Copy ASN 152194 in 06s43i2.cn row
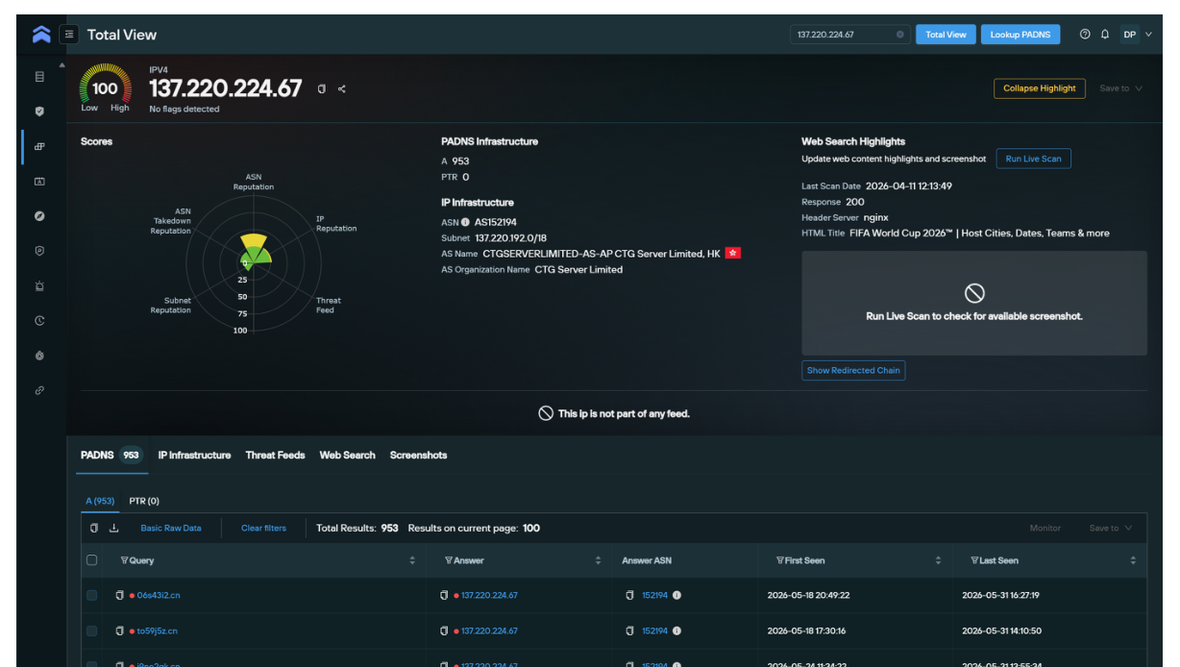 630,595
